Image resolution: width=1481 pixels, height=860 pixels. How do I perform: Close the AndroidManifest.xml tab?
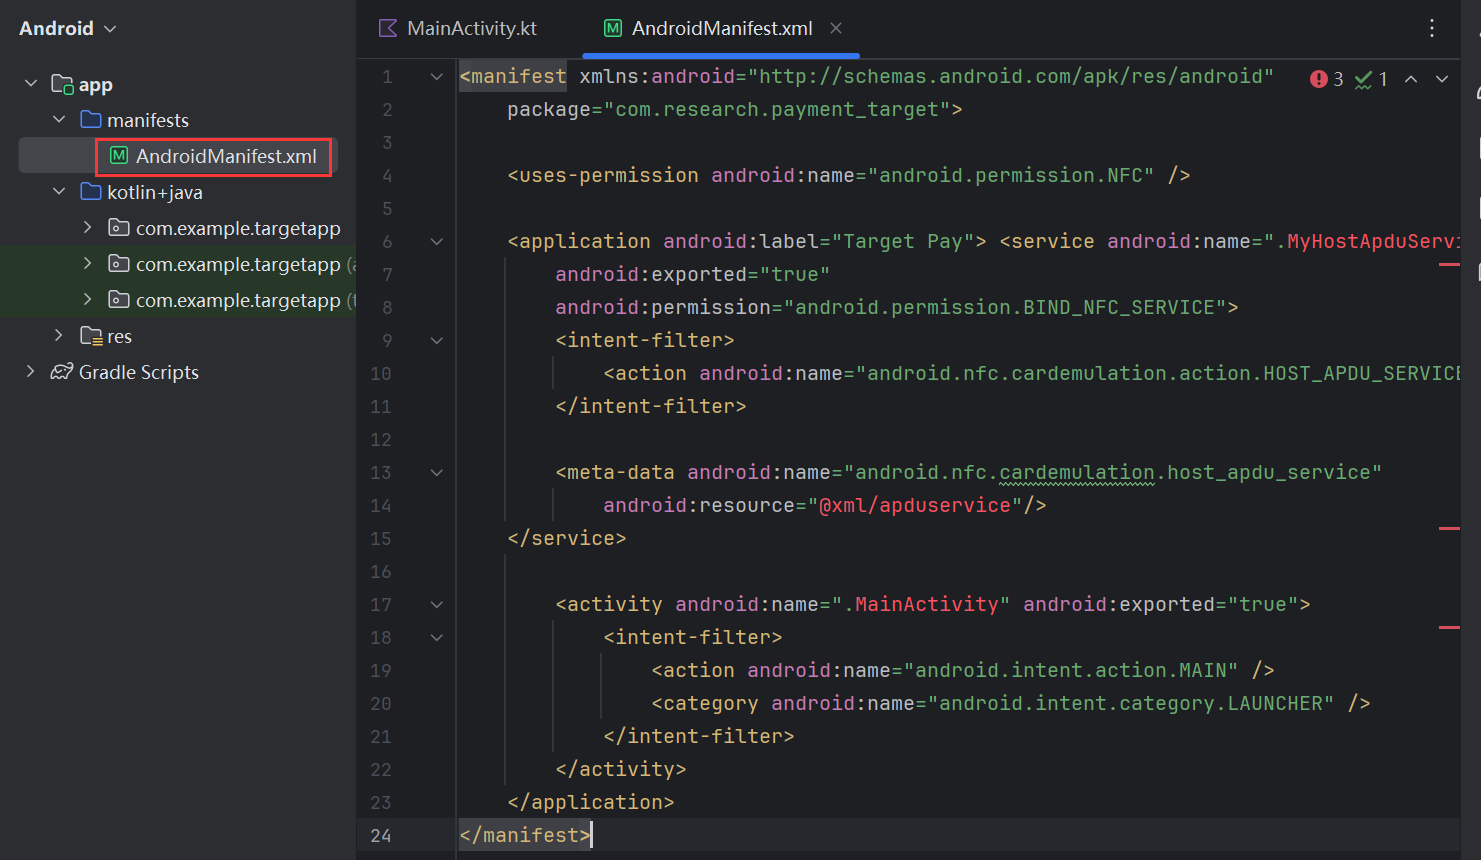(836, 28)
